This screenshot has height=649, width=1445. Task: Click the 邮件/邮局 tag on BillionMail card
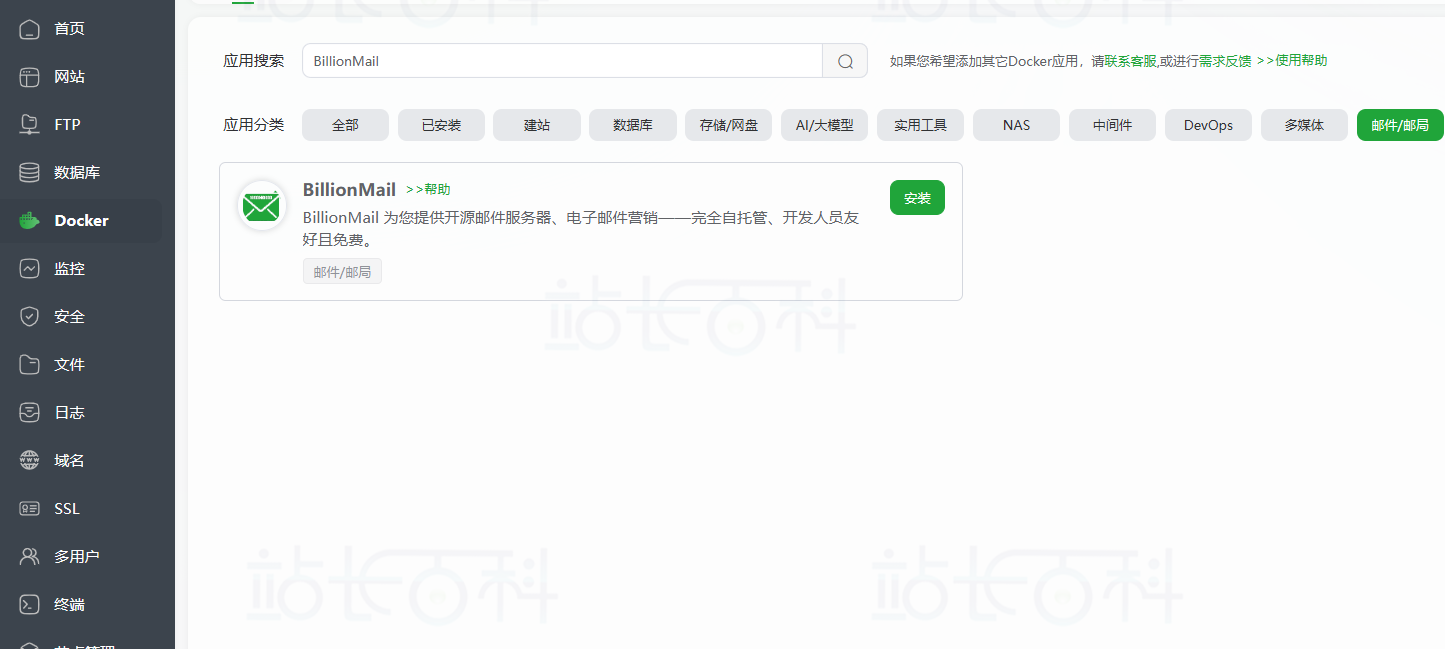(342, 272)
